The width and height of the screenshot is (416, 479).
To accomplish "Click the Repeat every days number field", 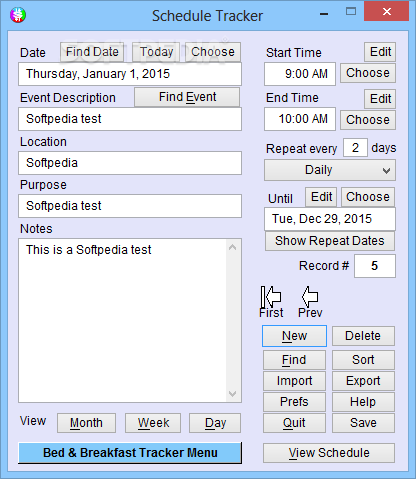I will pyautogui.click(x=355, y=148).
